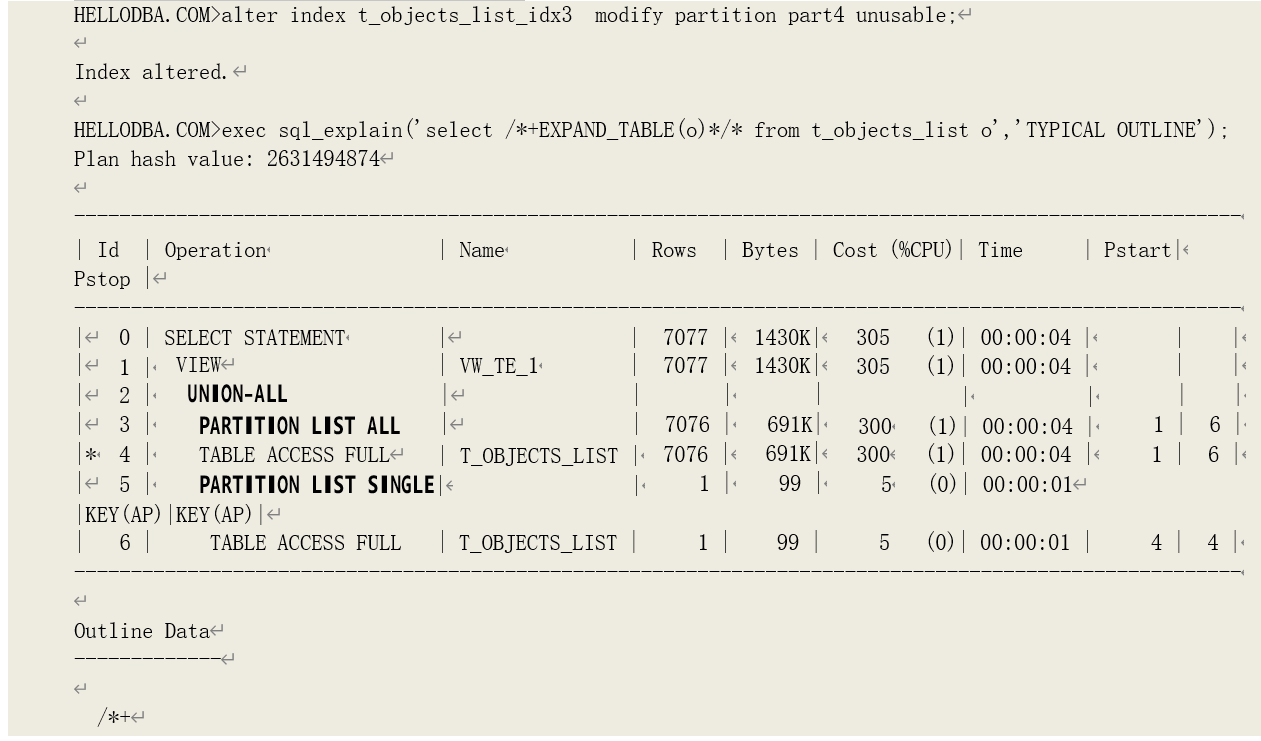Click the bold 'PARTITION LIST SINGLE' operation
This screenshot has height=741, width=1261.
[x=316, y=486]
